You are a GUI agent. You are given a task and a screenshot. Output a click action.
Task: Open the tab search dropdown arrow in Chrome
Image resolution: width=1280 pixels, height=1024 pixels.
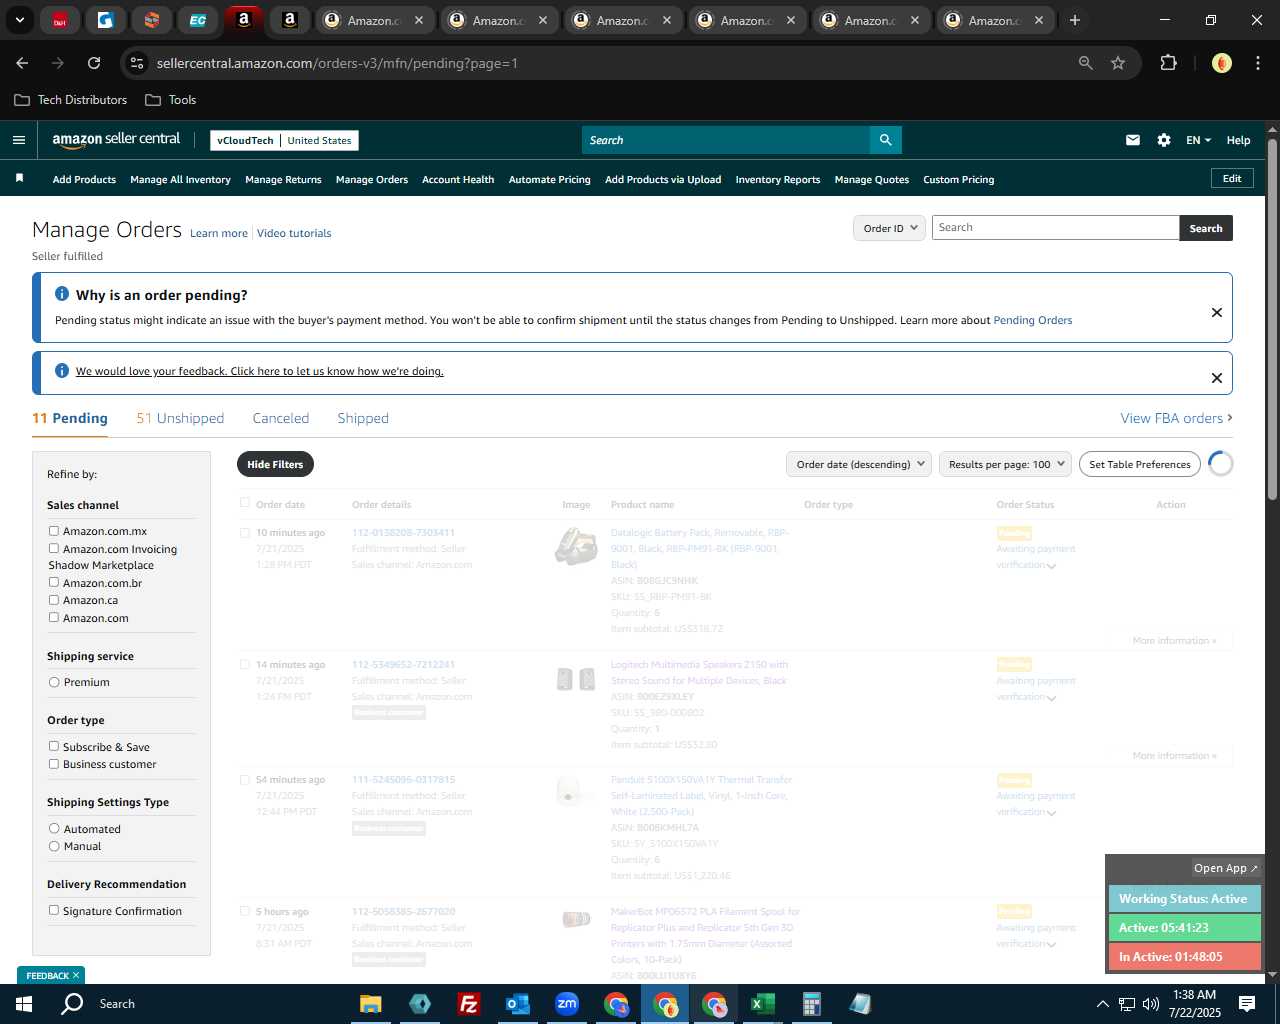pyautogui.click(x=20, y=20)
